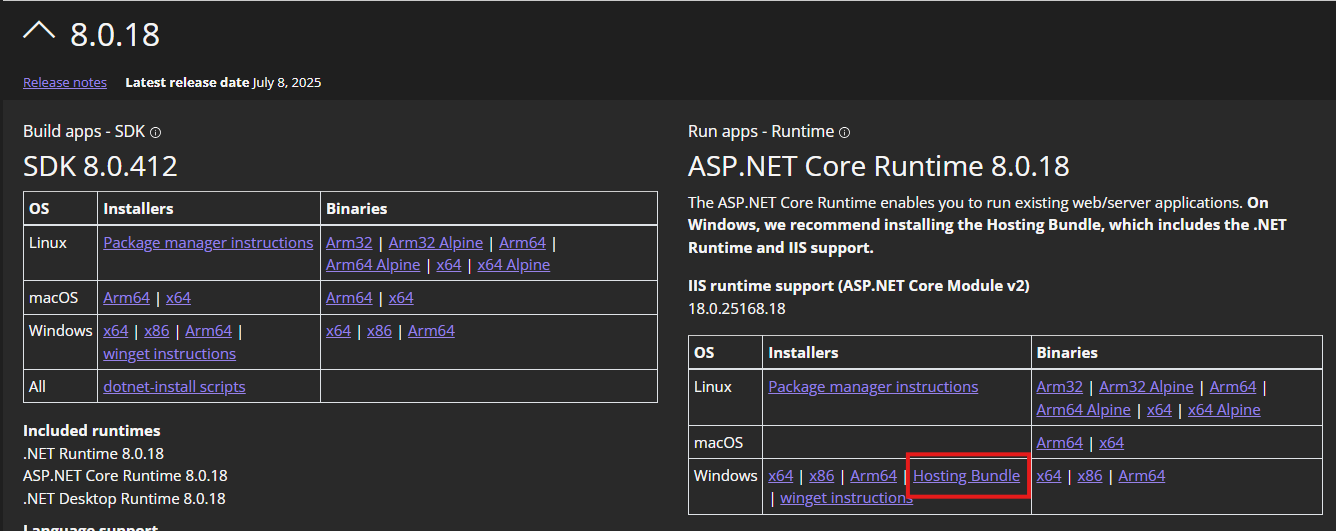Open Runtime Windows winget instructions
Viewport: 1336px width, 531px height.
tap(846, 498)
